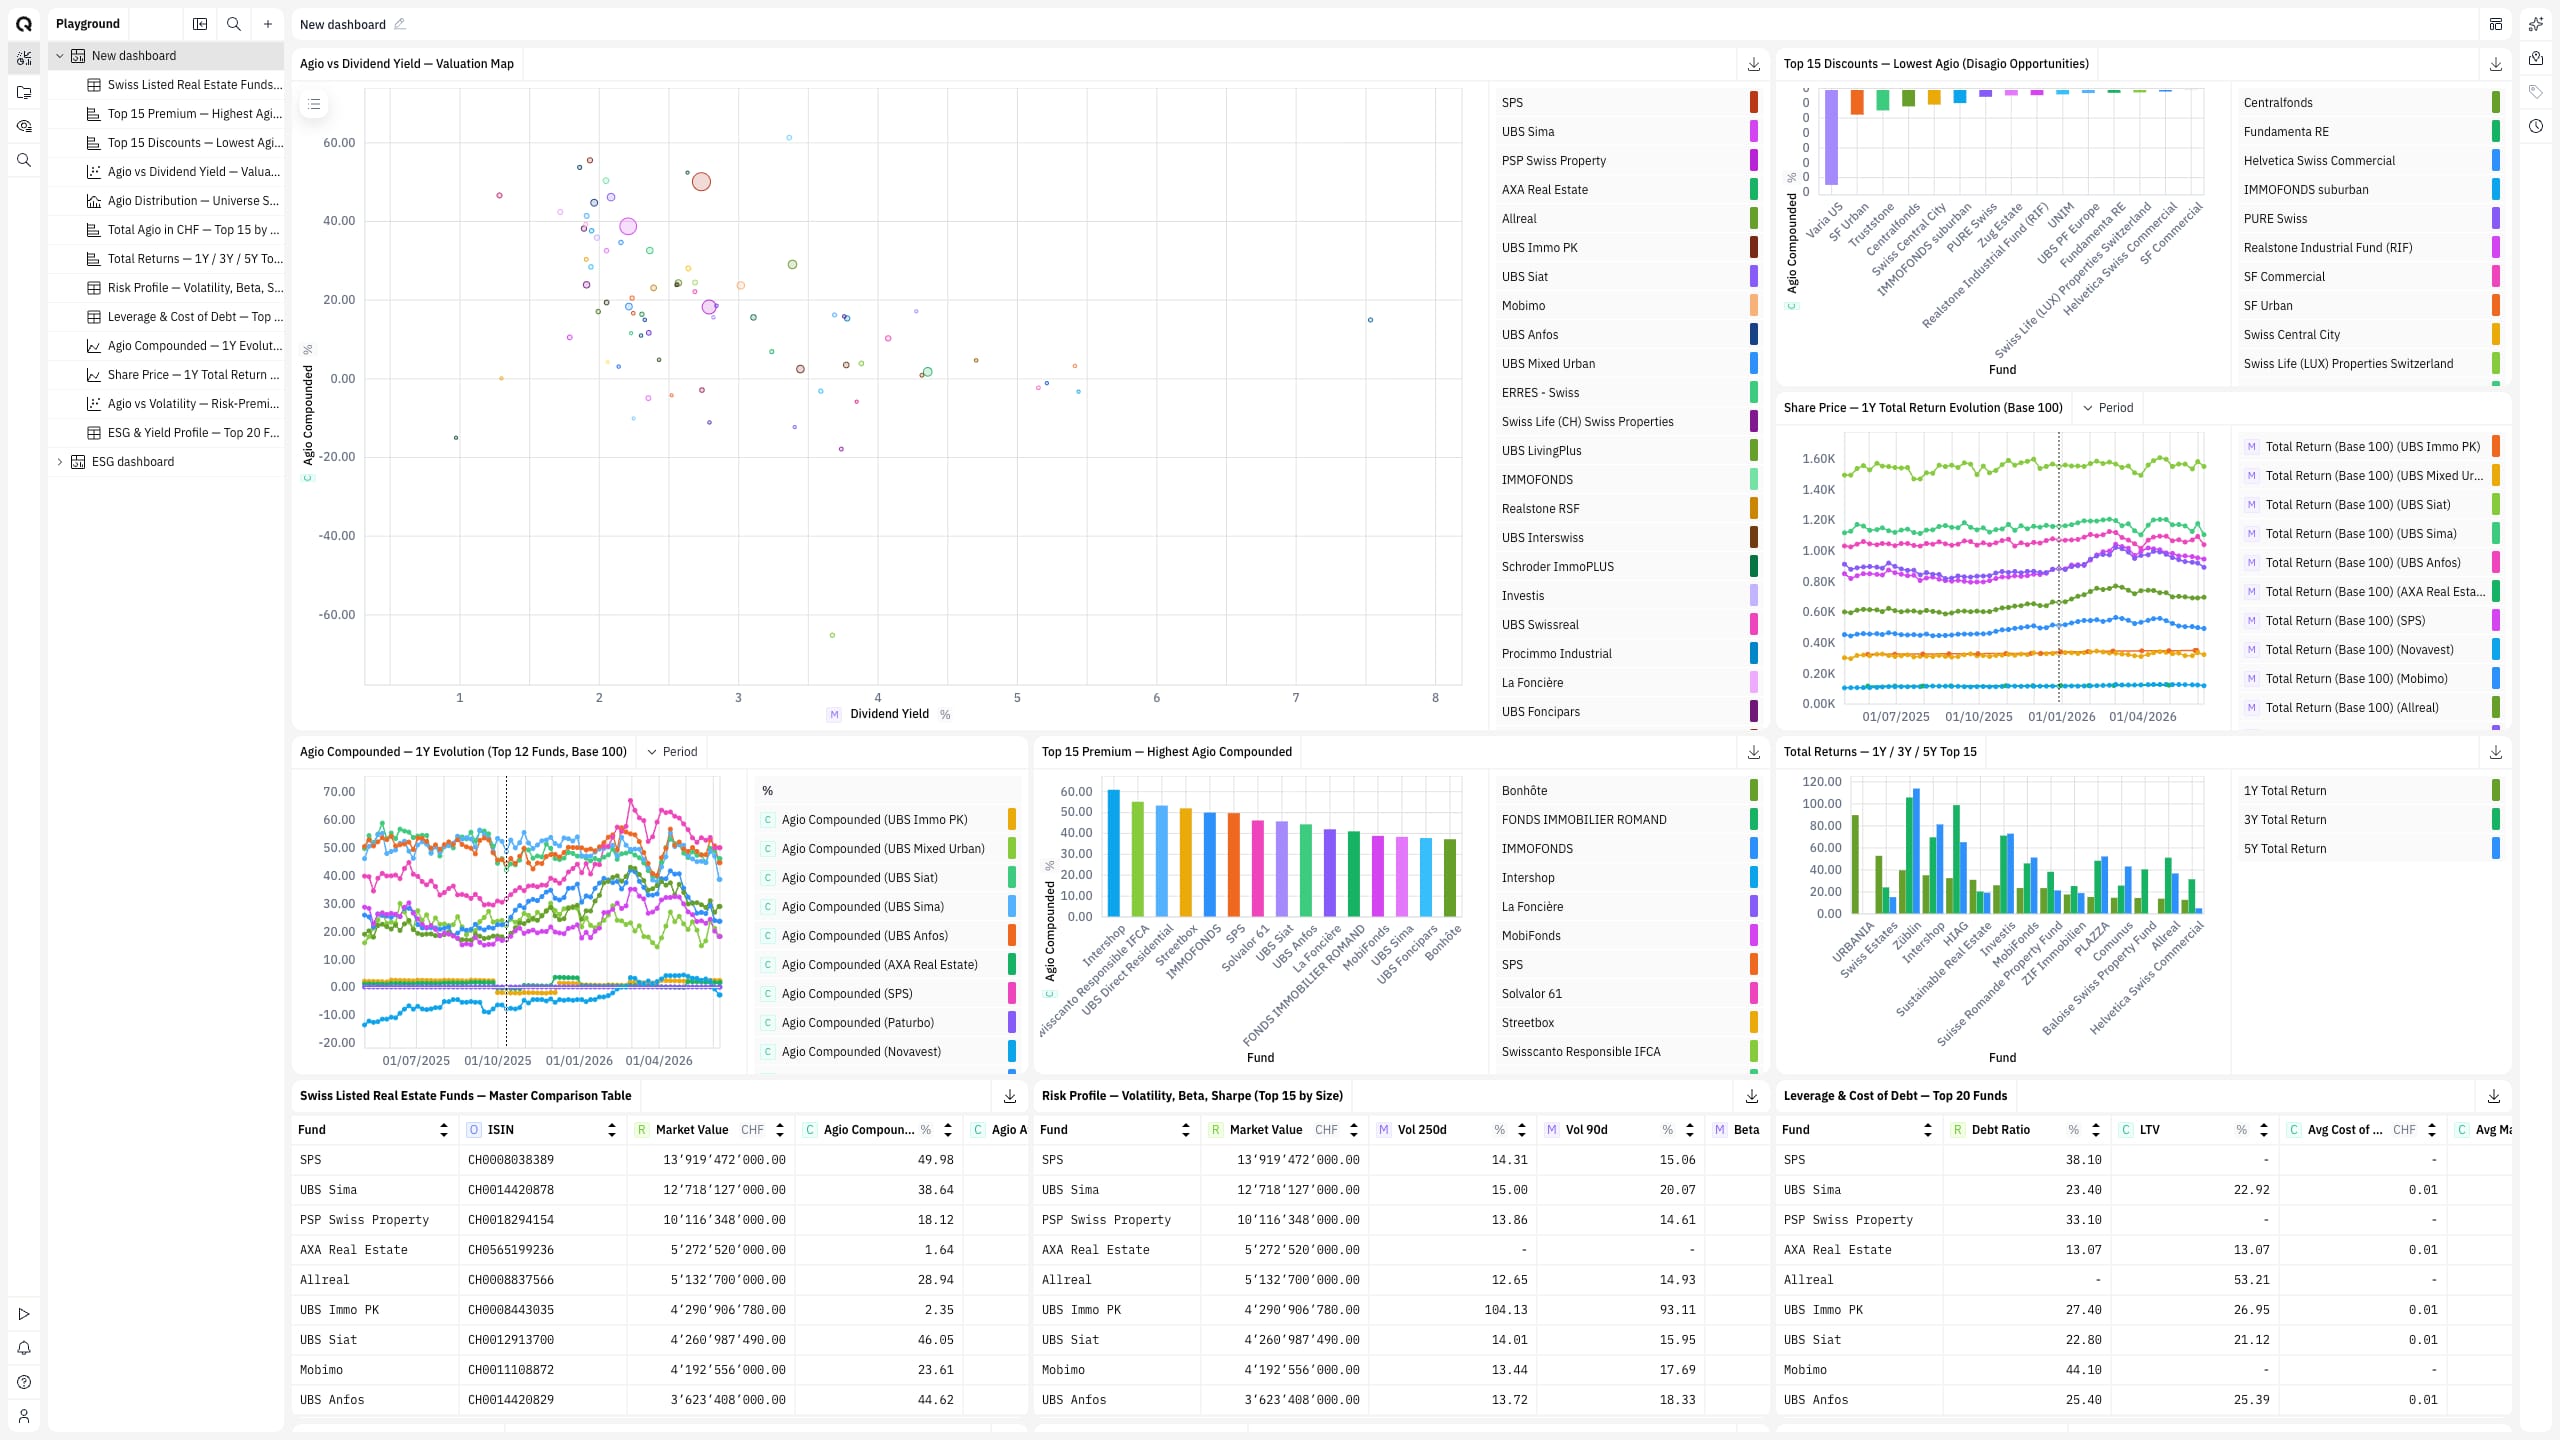The height and width of the screenshot is (1440, 2560).
Task: Click large SPS bubble on scatter chart
Action: coord(701,182)
